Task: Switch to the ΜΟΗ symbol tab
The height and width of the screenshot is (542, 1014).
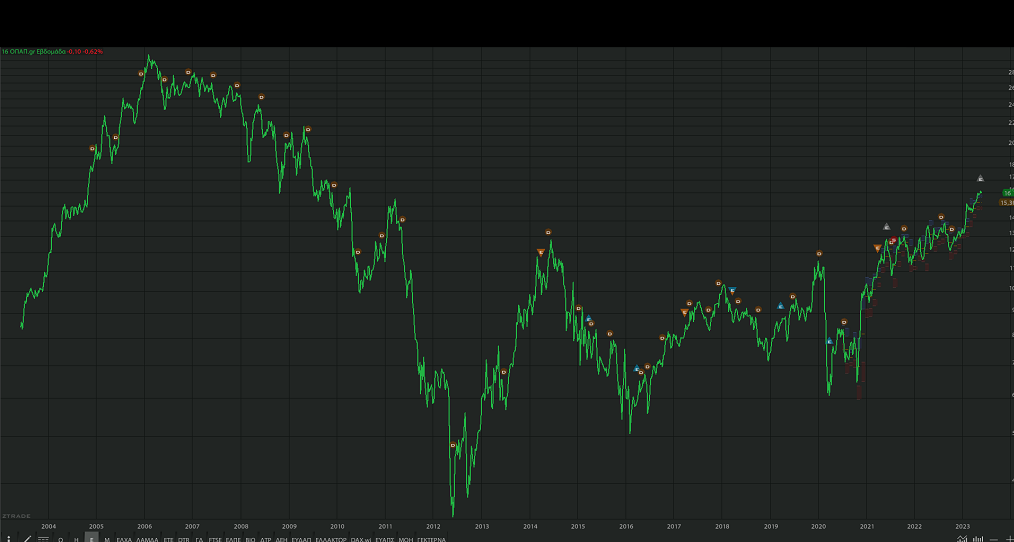Action: pos(406,539)
